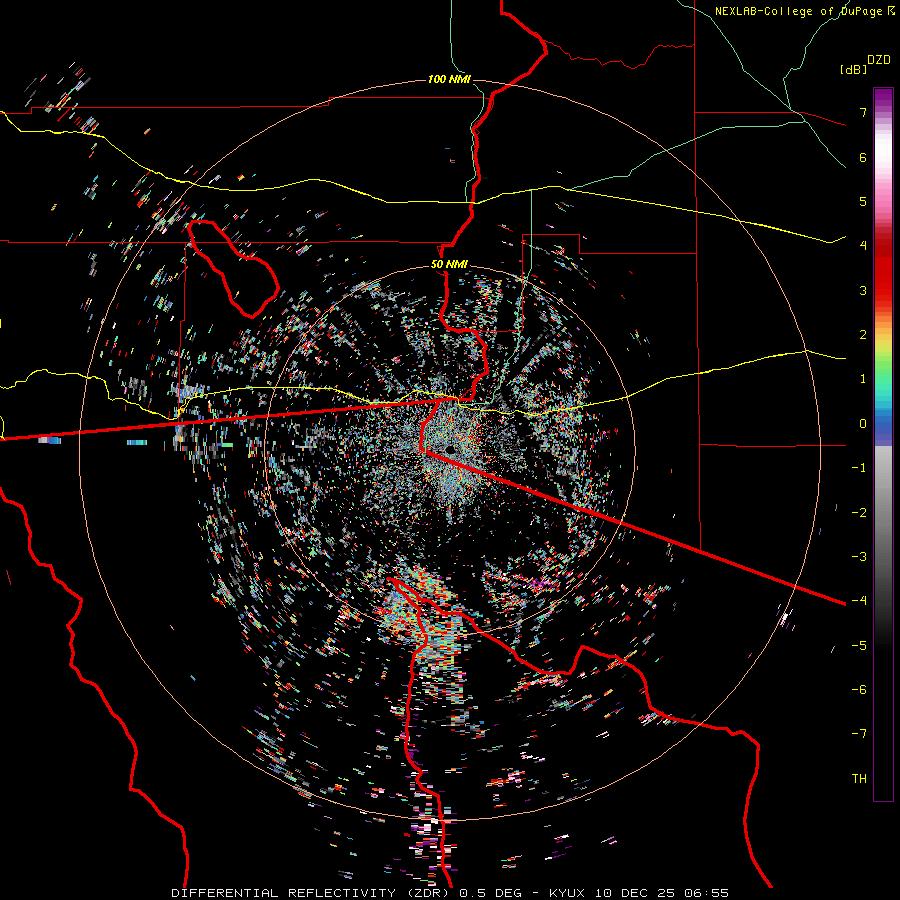Click the -3 scale value
Image resolution: width=900 pixels, height=900 pixels.
[x=859, y=557]
